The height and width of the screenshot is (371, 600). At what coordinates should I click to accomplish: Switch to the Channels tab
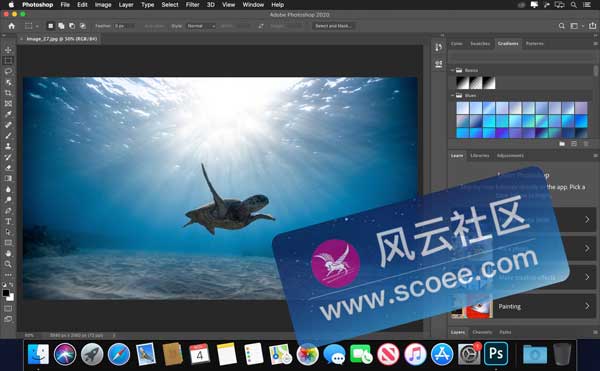point(482,332)
